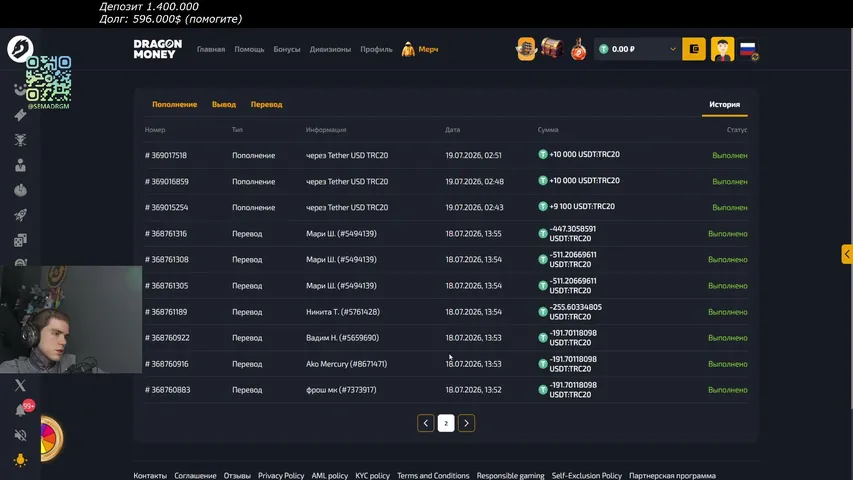This screenshot has width=853, height=480.
Task: Click the red potion flask icon
Action: coord(578,50)
